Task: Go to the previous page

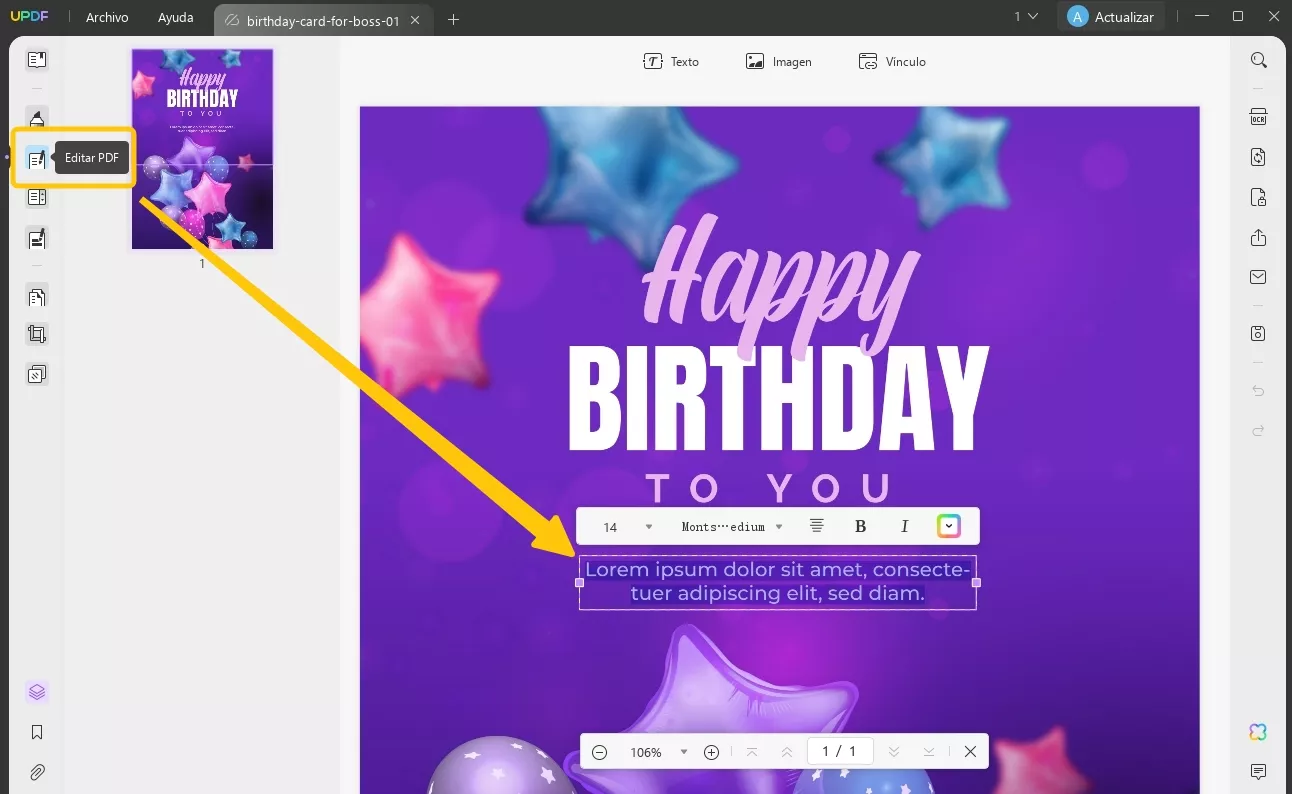Action: pyautogui.click(x=787, y=752)
